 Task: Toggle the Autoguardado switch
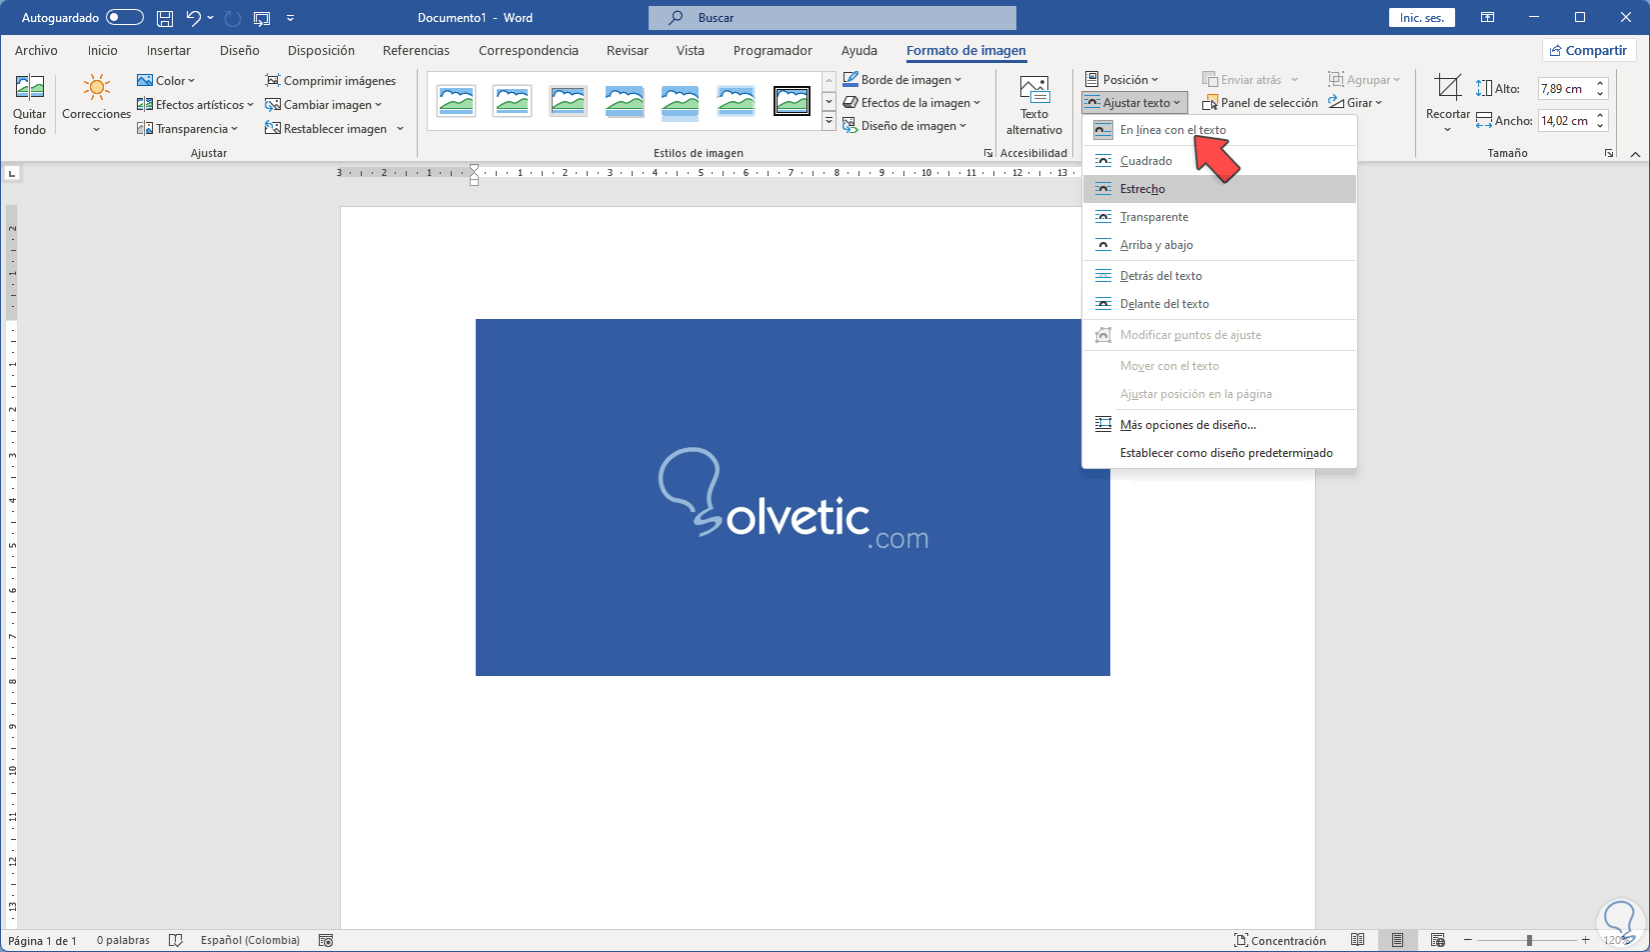pos(125,18)
